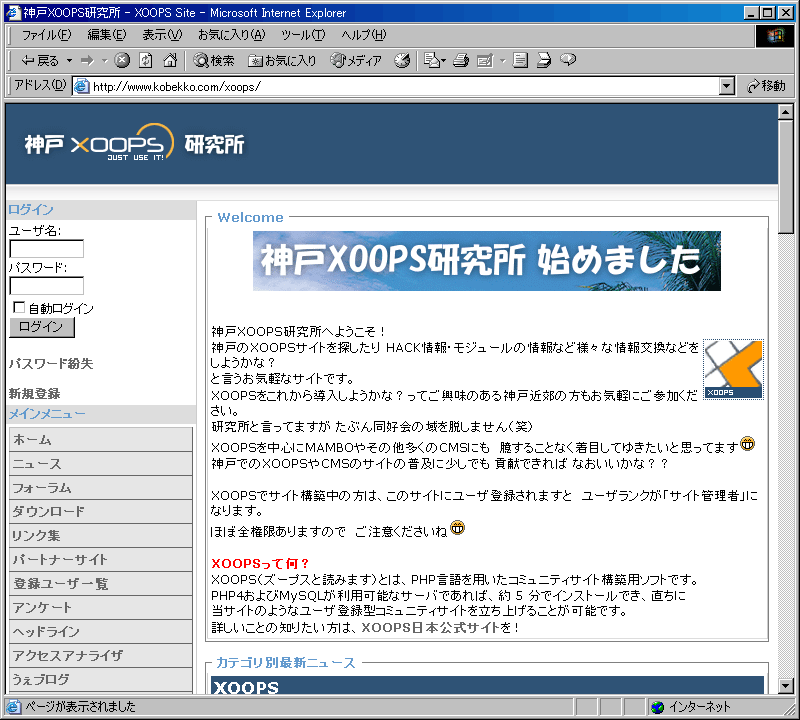Viewport: 800px width, 720px height.
Task: Click the Stop loading icon
Action: point(121,60)
